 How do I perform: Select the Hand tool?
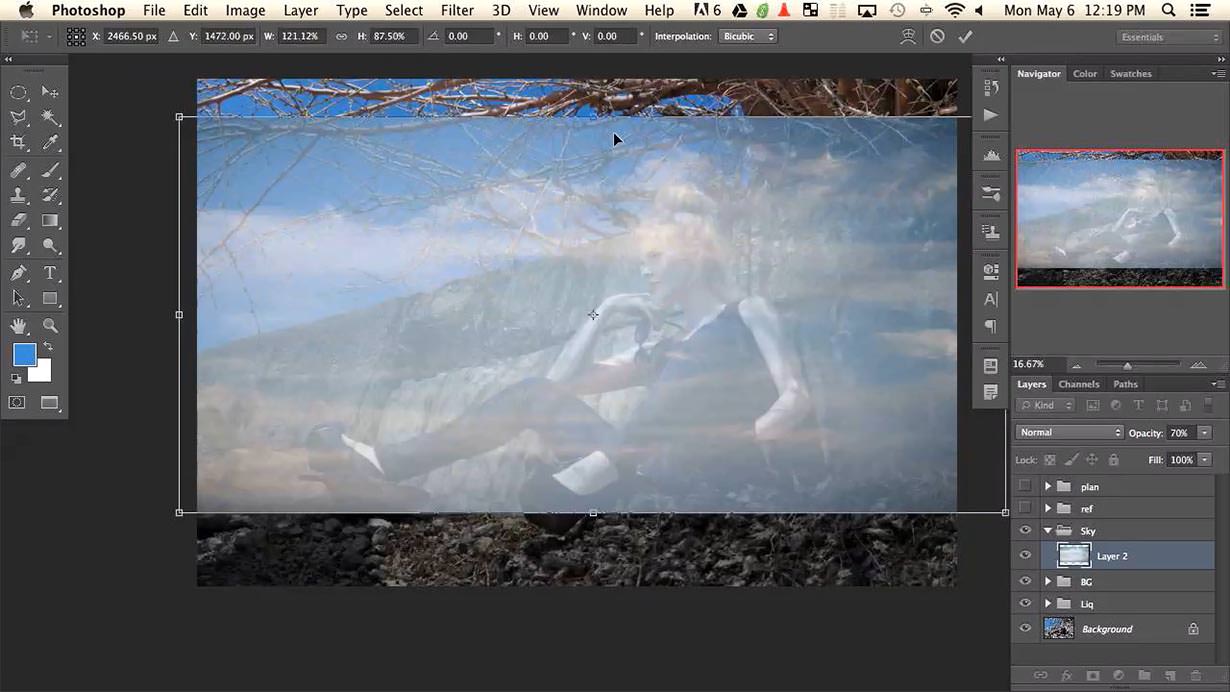click(18, 326)
